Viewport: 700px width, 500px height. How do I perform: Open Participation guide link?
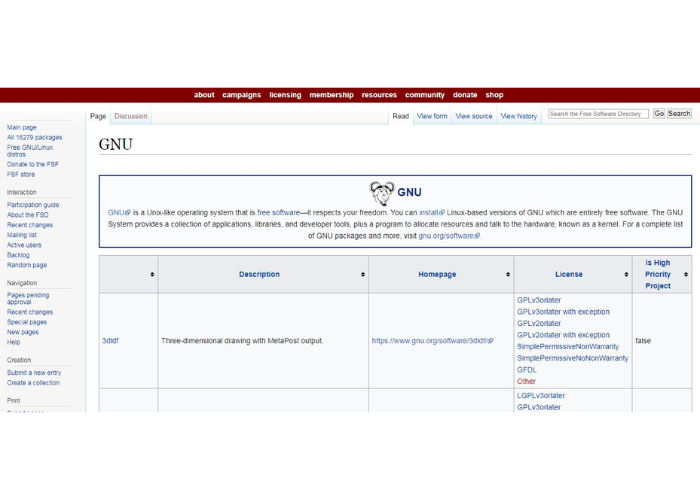coord(33,205)
